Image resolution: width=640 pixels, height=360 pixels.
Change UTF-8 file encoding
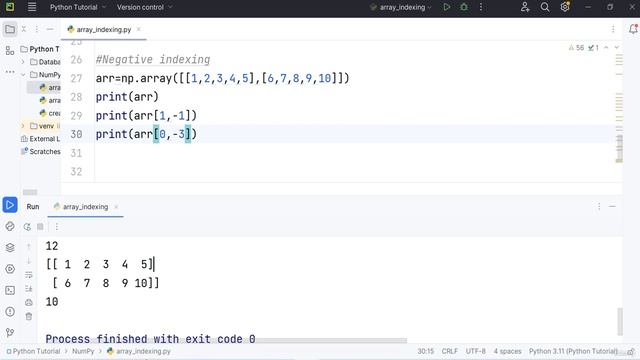pos(476,351)
